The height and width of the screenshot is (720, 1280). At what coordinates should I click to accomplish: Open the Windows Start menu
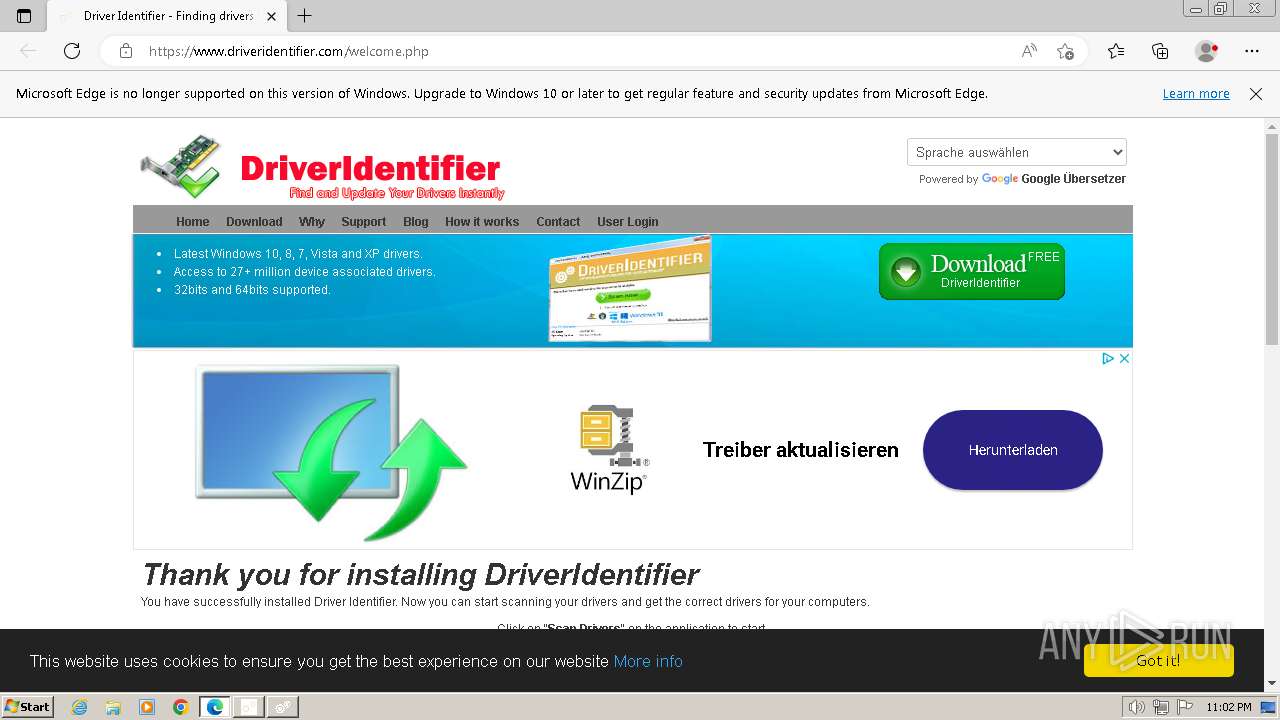point(27,706)
